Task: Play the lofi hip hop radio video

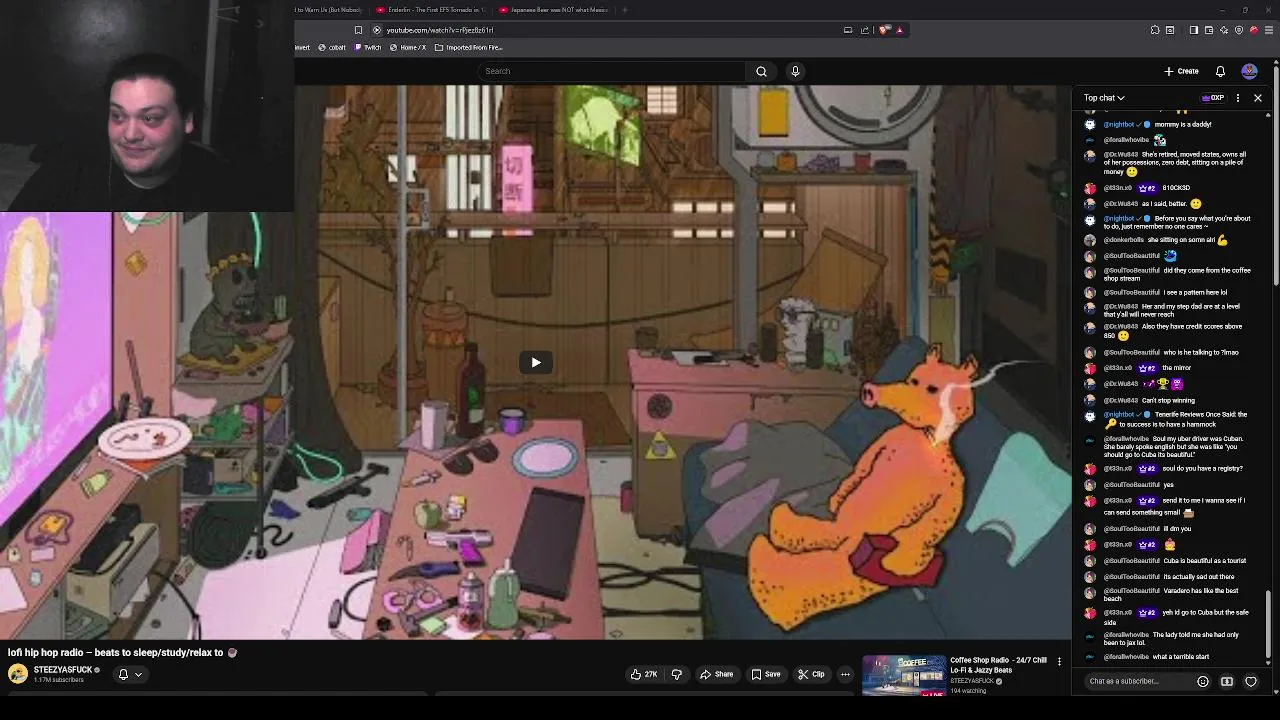Action: (x=535, y=362)
